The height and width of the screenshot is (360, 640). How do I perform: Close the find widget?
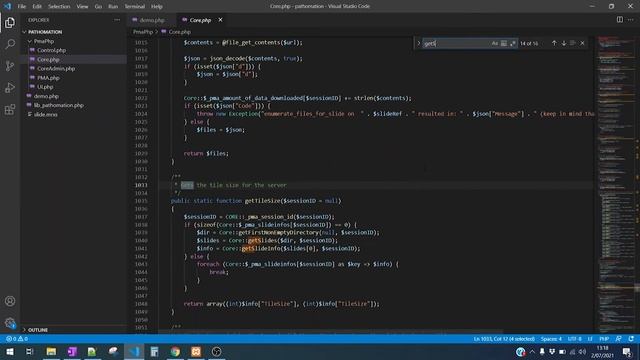click(582, 43)
